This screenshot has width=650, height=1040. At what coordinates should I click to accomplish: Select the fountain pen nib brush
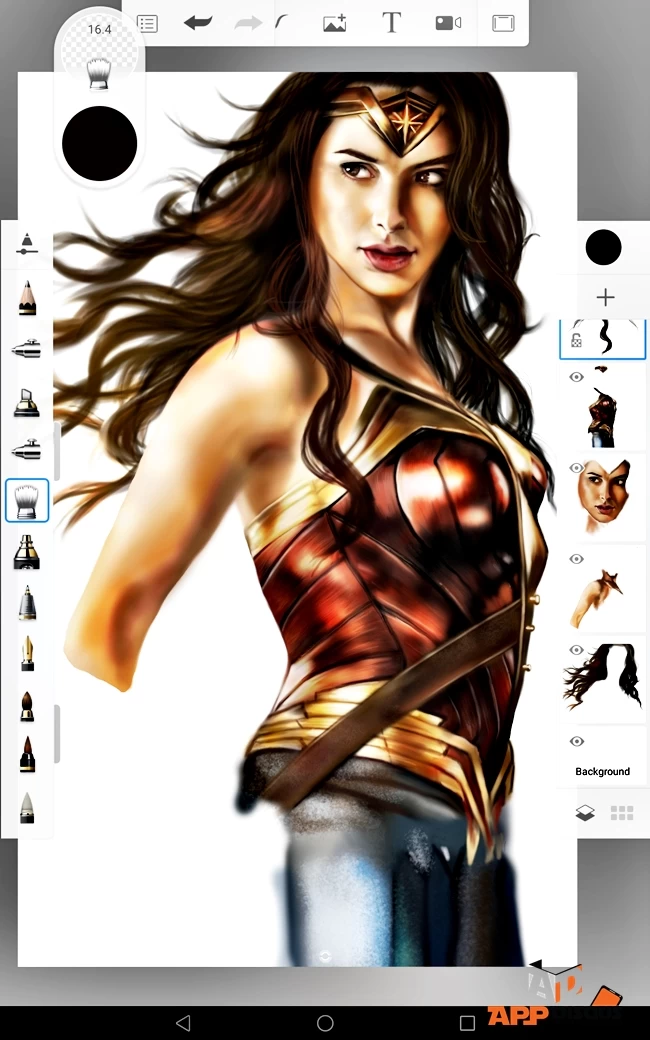click(x=27, y=653)
